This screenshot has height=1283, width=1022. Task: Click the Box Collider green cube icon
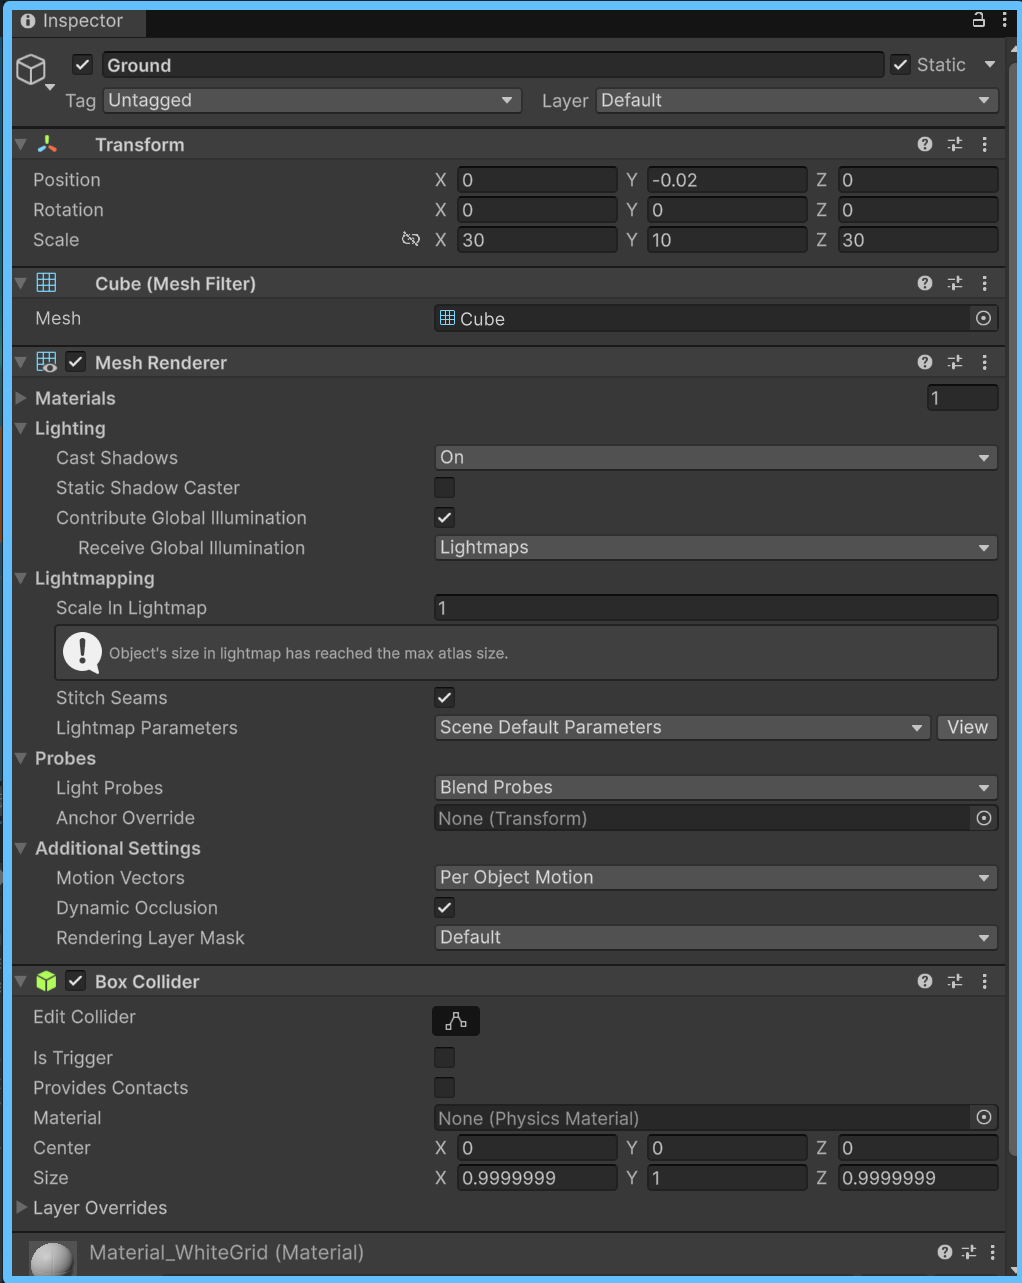(46, 981)
